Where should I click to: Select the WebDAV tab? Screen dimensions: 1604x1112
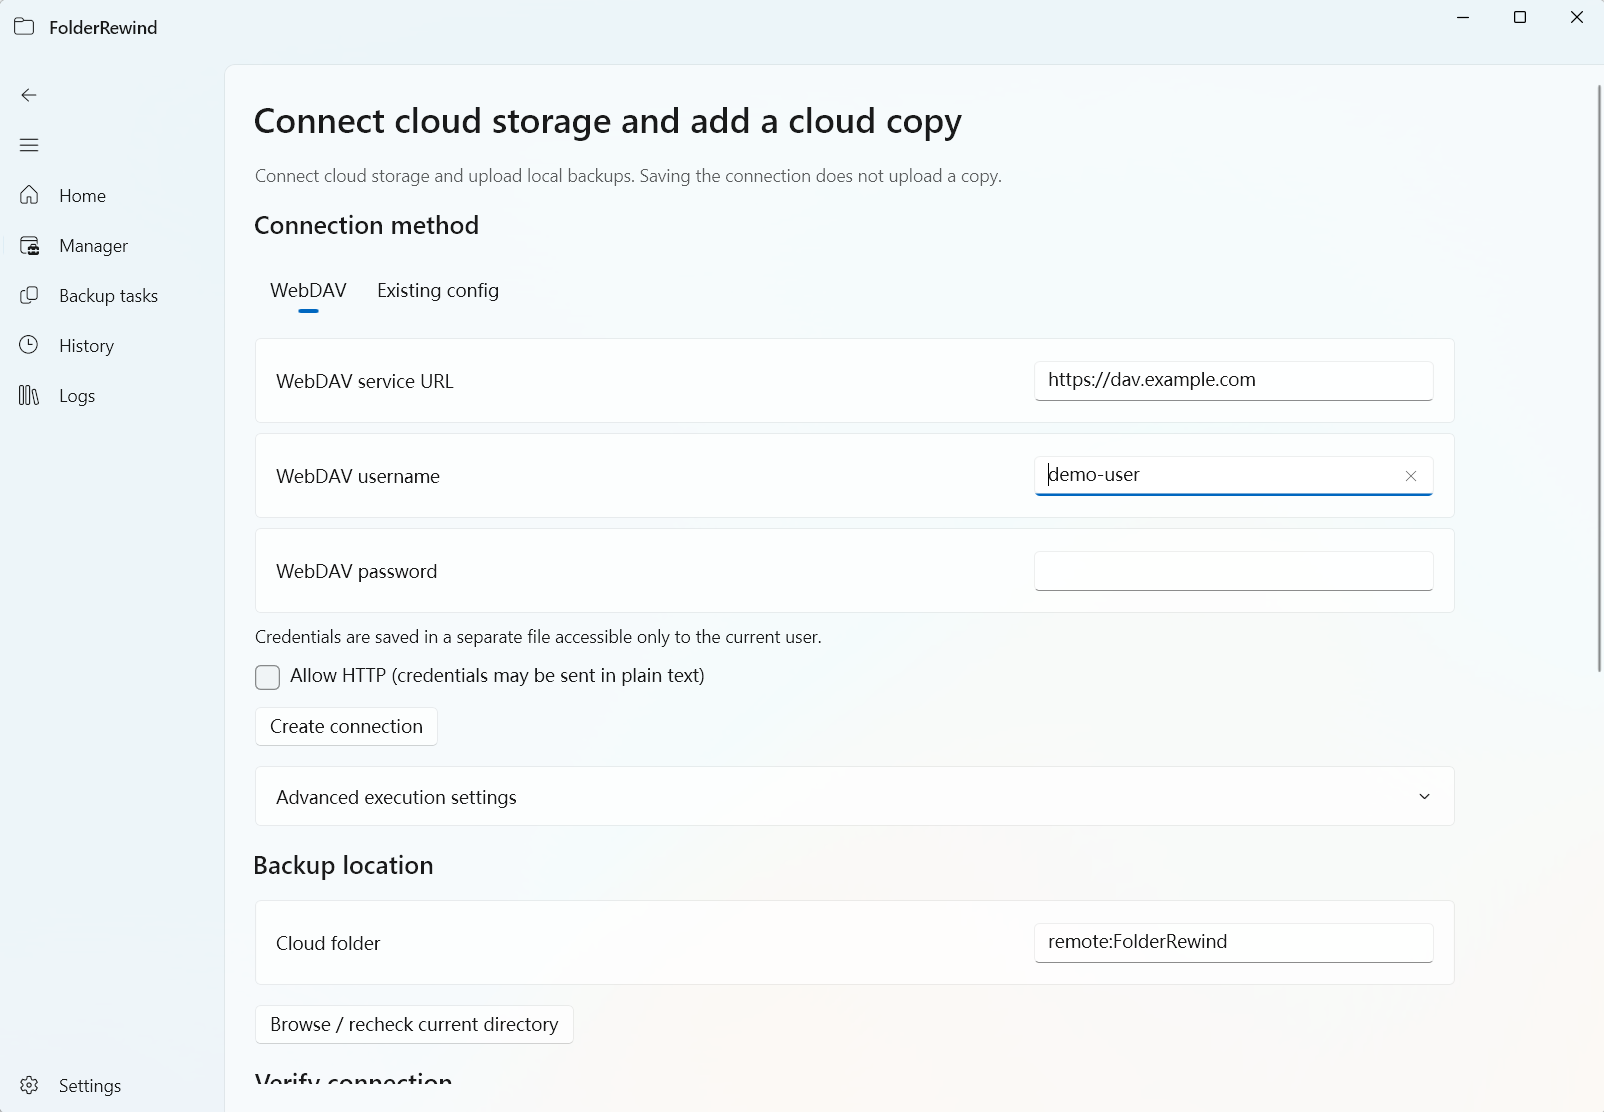(308, 290)
